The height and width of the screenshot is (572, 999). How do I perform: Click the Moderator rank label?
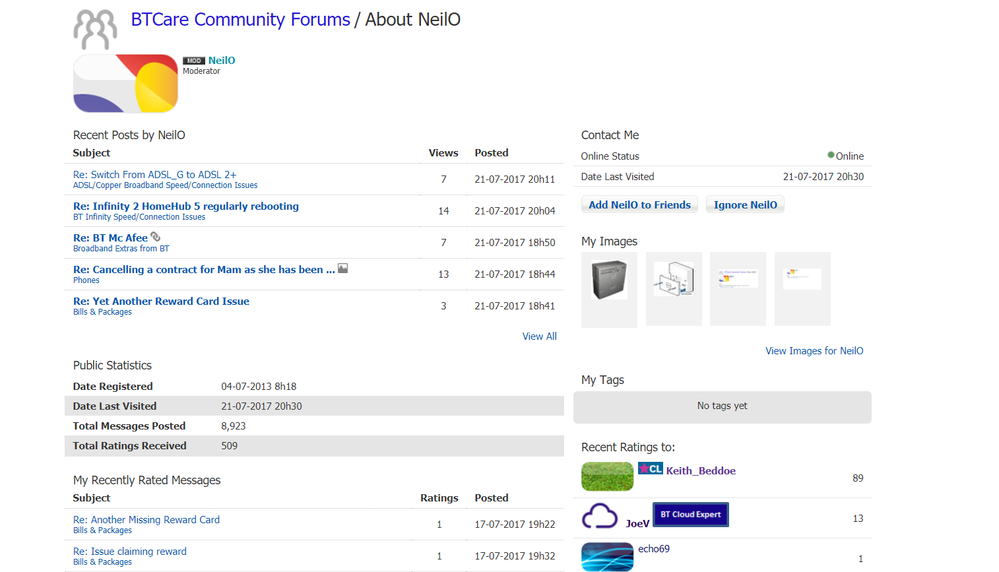click(201, 71)
